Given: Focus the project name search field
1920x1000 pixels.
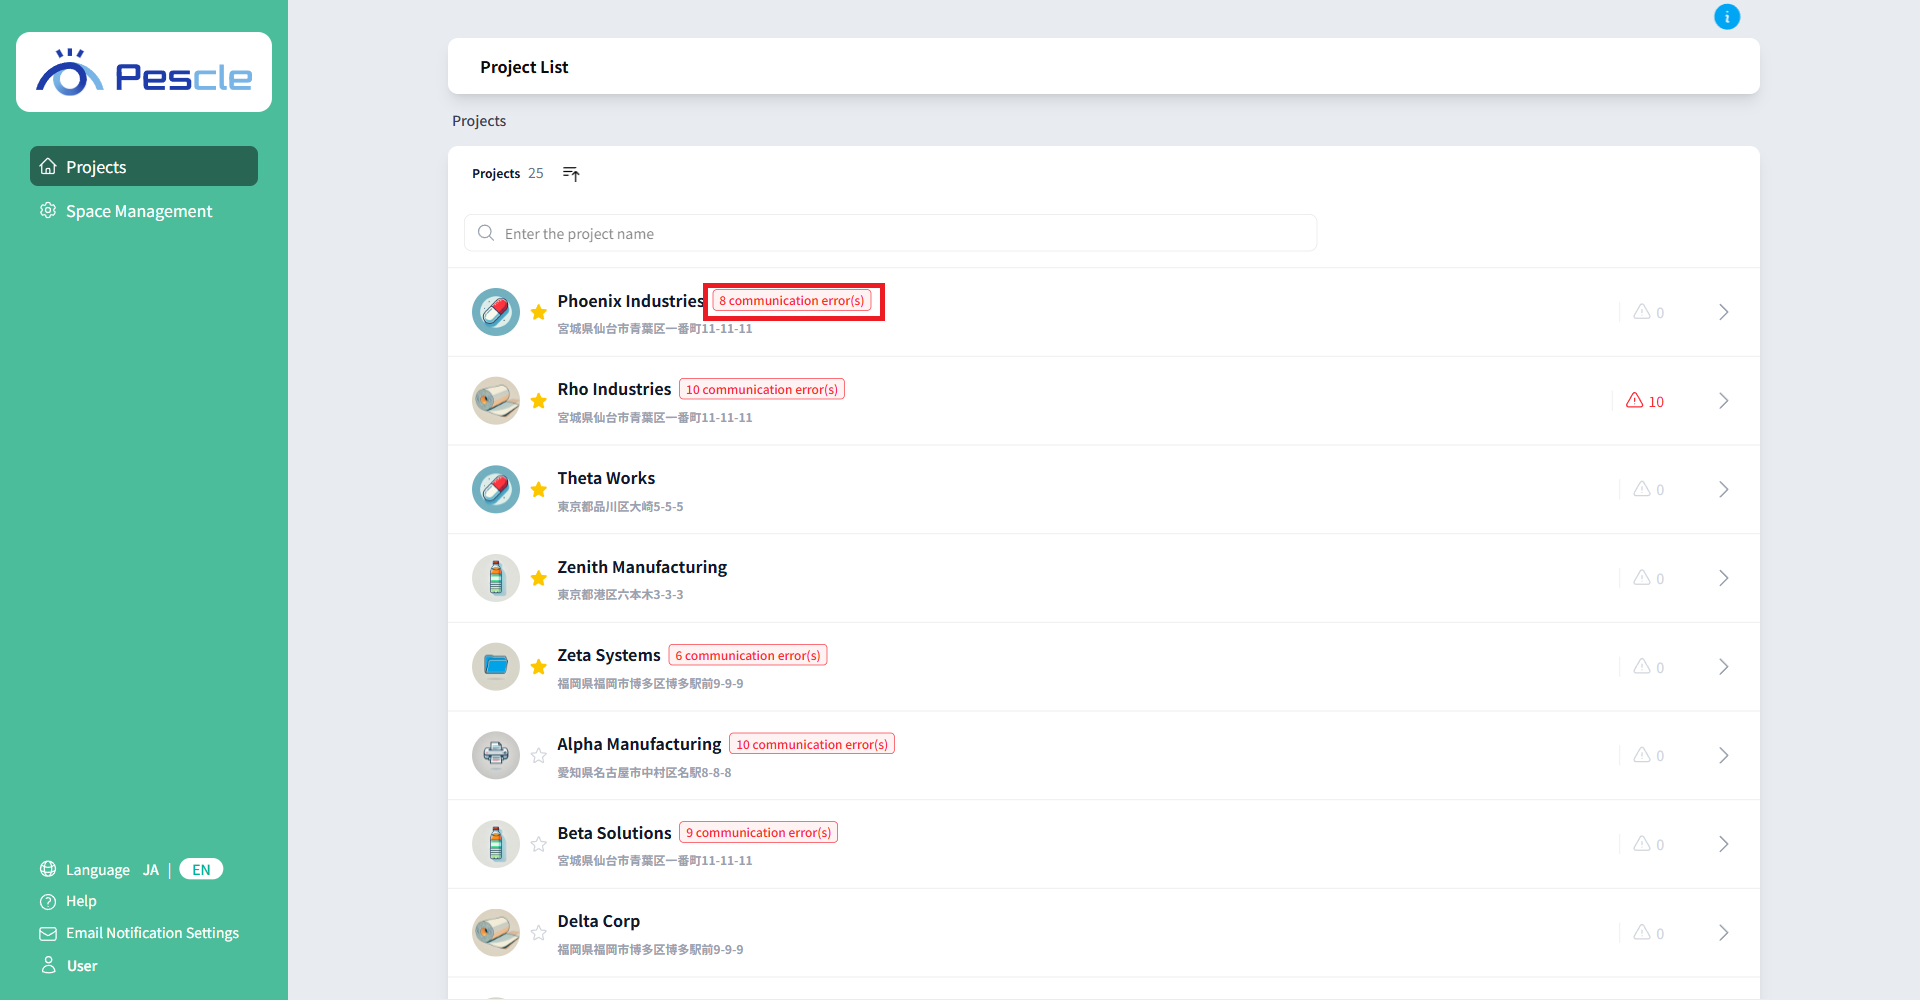Looking at the screenshot, I should pyautogui.click(x=890, y=233).
